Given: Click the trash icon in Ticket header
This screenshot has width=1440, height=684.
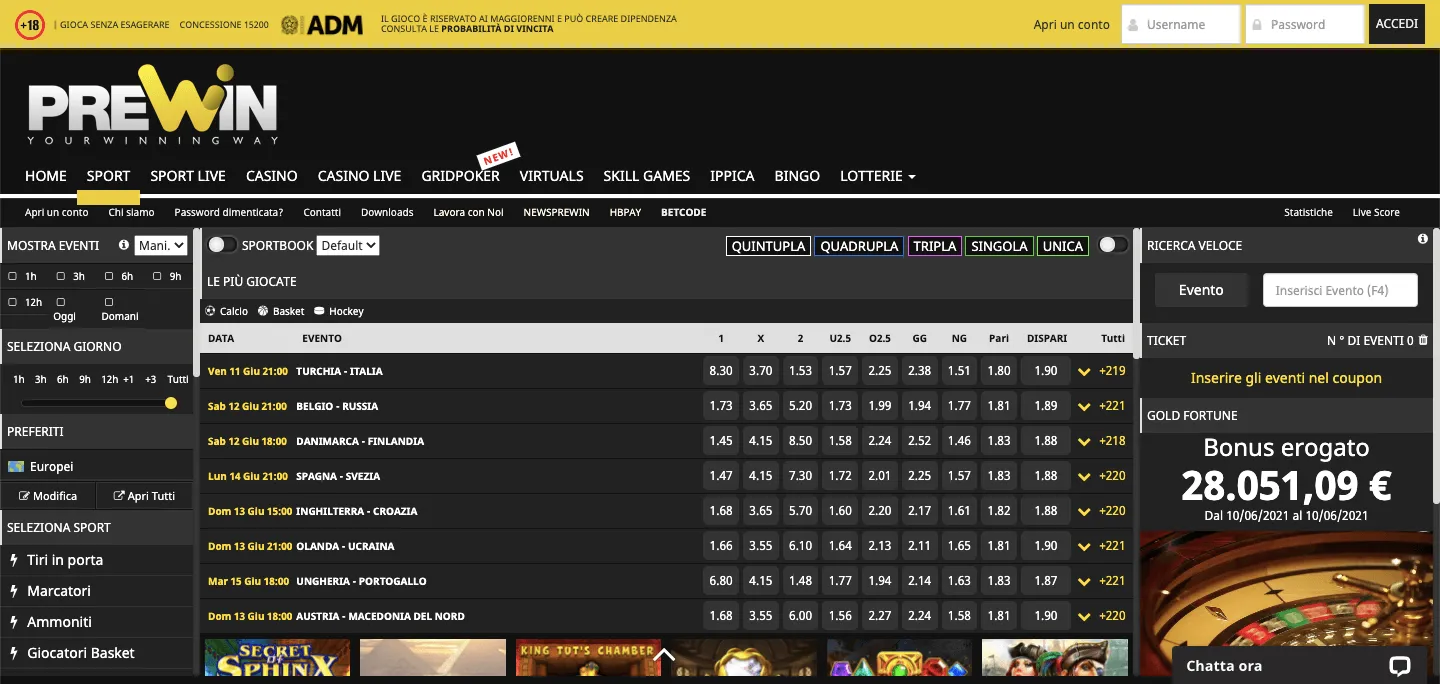Looking at the screenshot, I should (x=1423, y=340).
